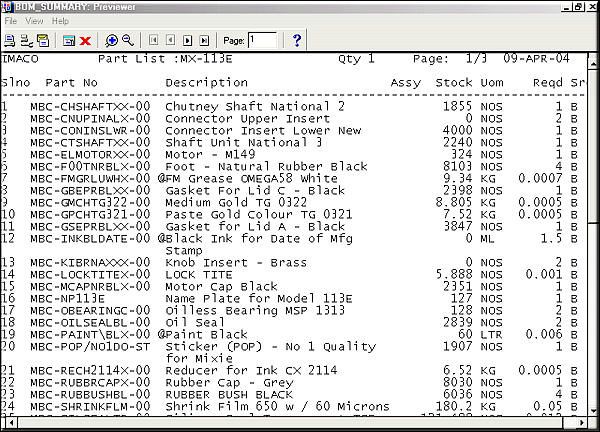This screenshot has width=600, height=432.
Task: Go to the previous page
Action: pyautogui.click(x=171, y=40)
